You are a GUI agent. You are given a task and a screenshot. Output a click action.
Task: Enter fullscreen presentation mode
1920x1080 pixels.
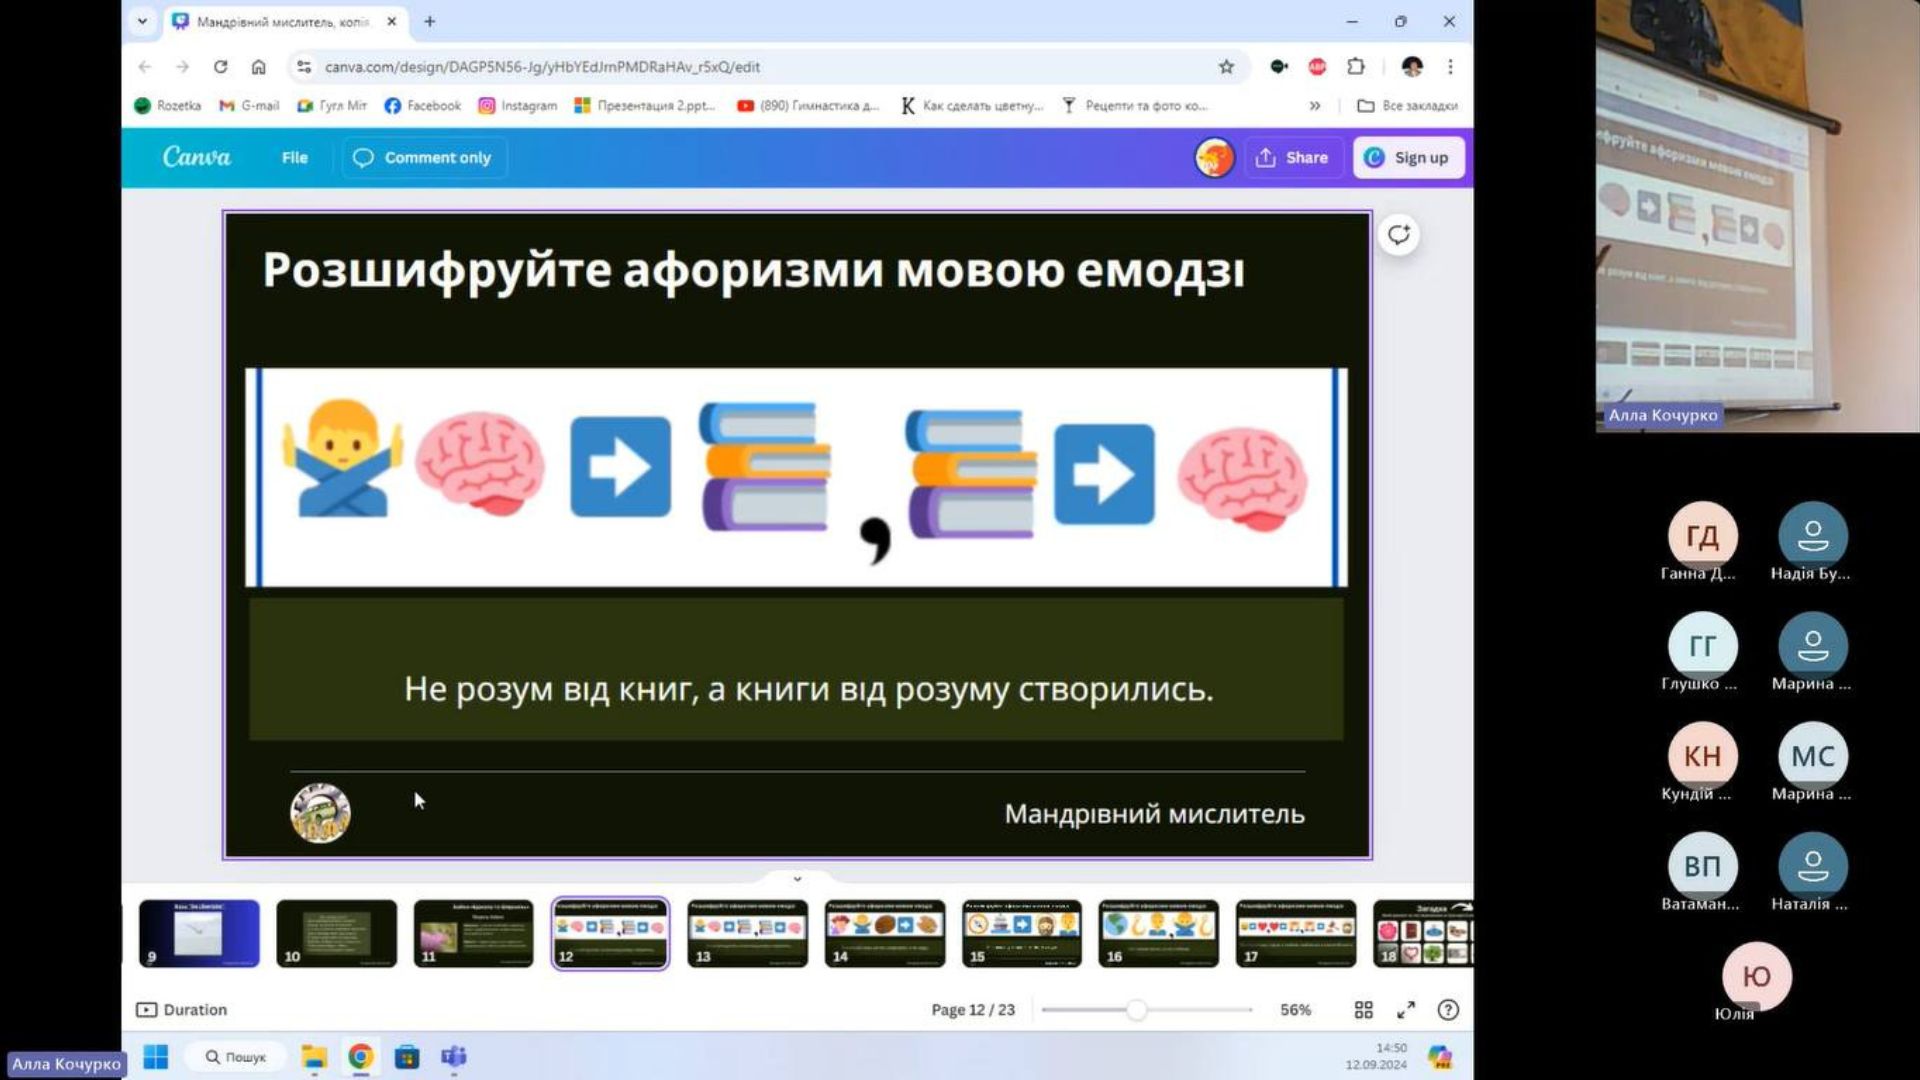click(x=1406, y=1010)
